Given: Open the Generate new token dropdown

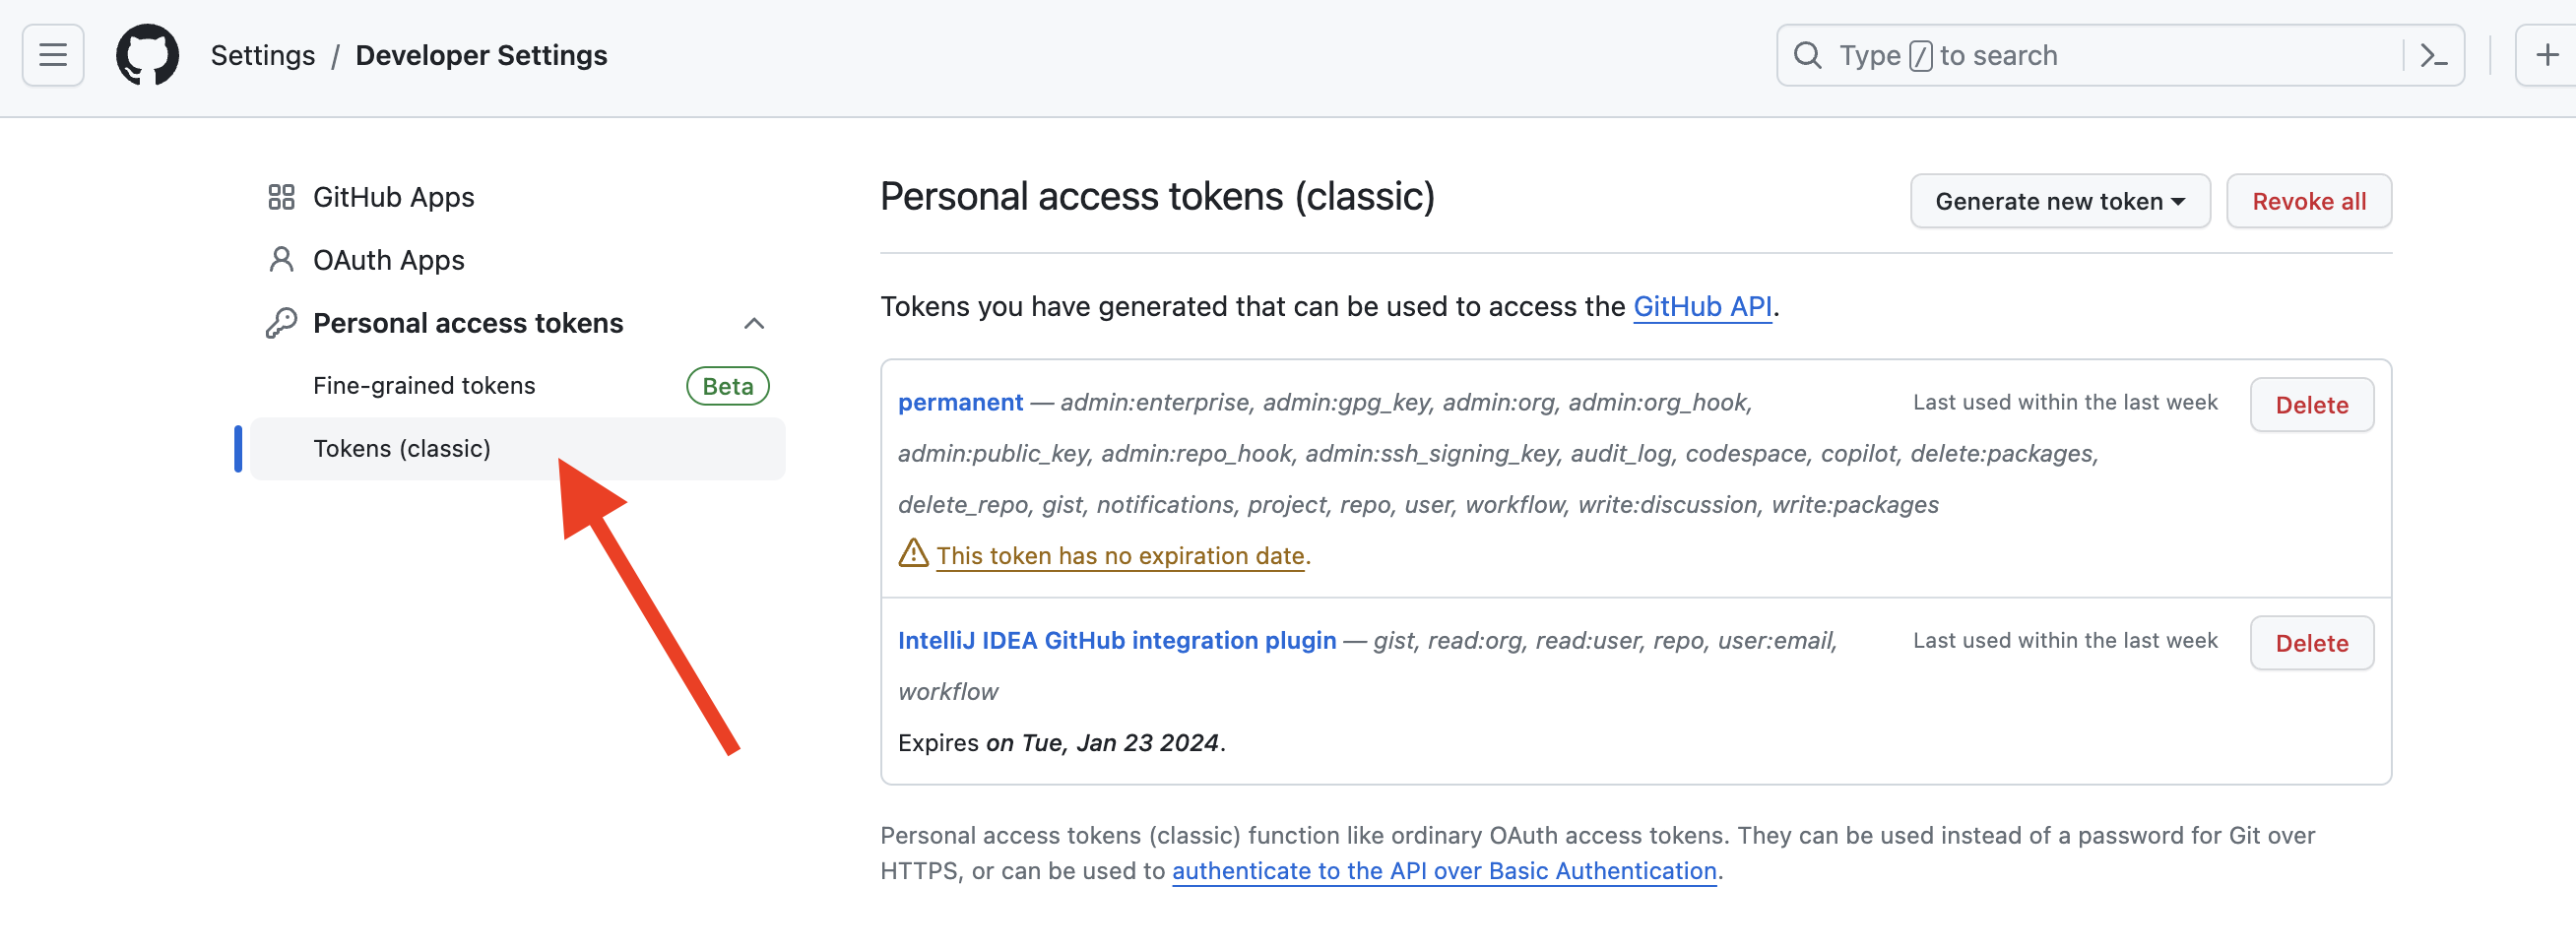Looking at the screenshot, I should 2060,201.
